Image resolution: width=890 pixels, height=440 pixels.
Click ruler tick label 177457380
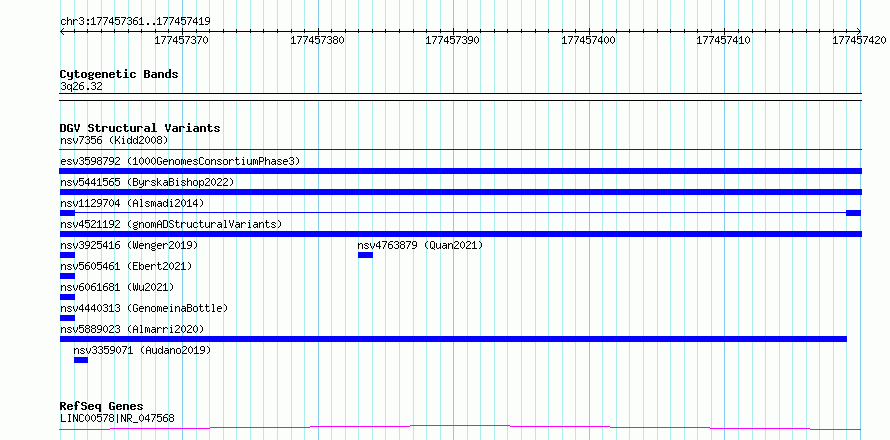317,40
